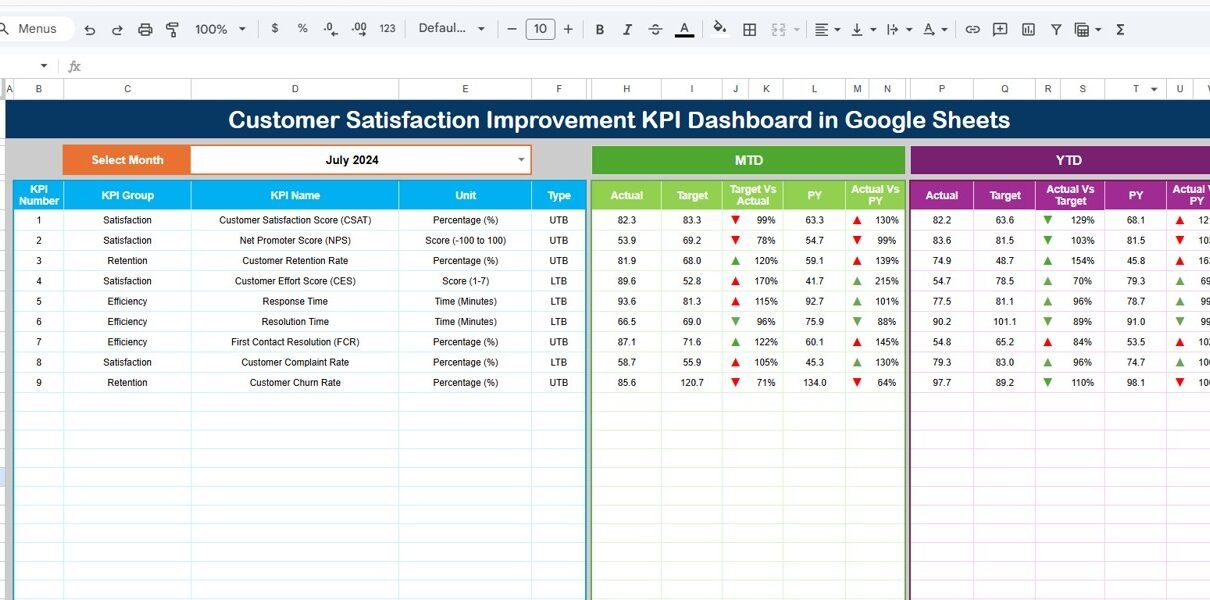Image resolution: width=1210 pixels, height=600 pixels.
Task: Activate the Paint format tool
Action: [x=172, y=30]
